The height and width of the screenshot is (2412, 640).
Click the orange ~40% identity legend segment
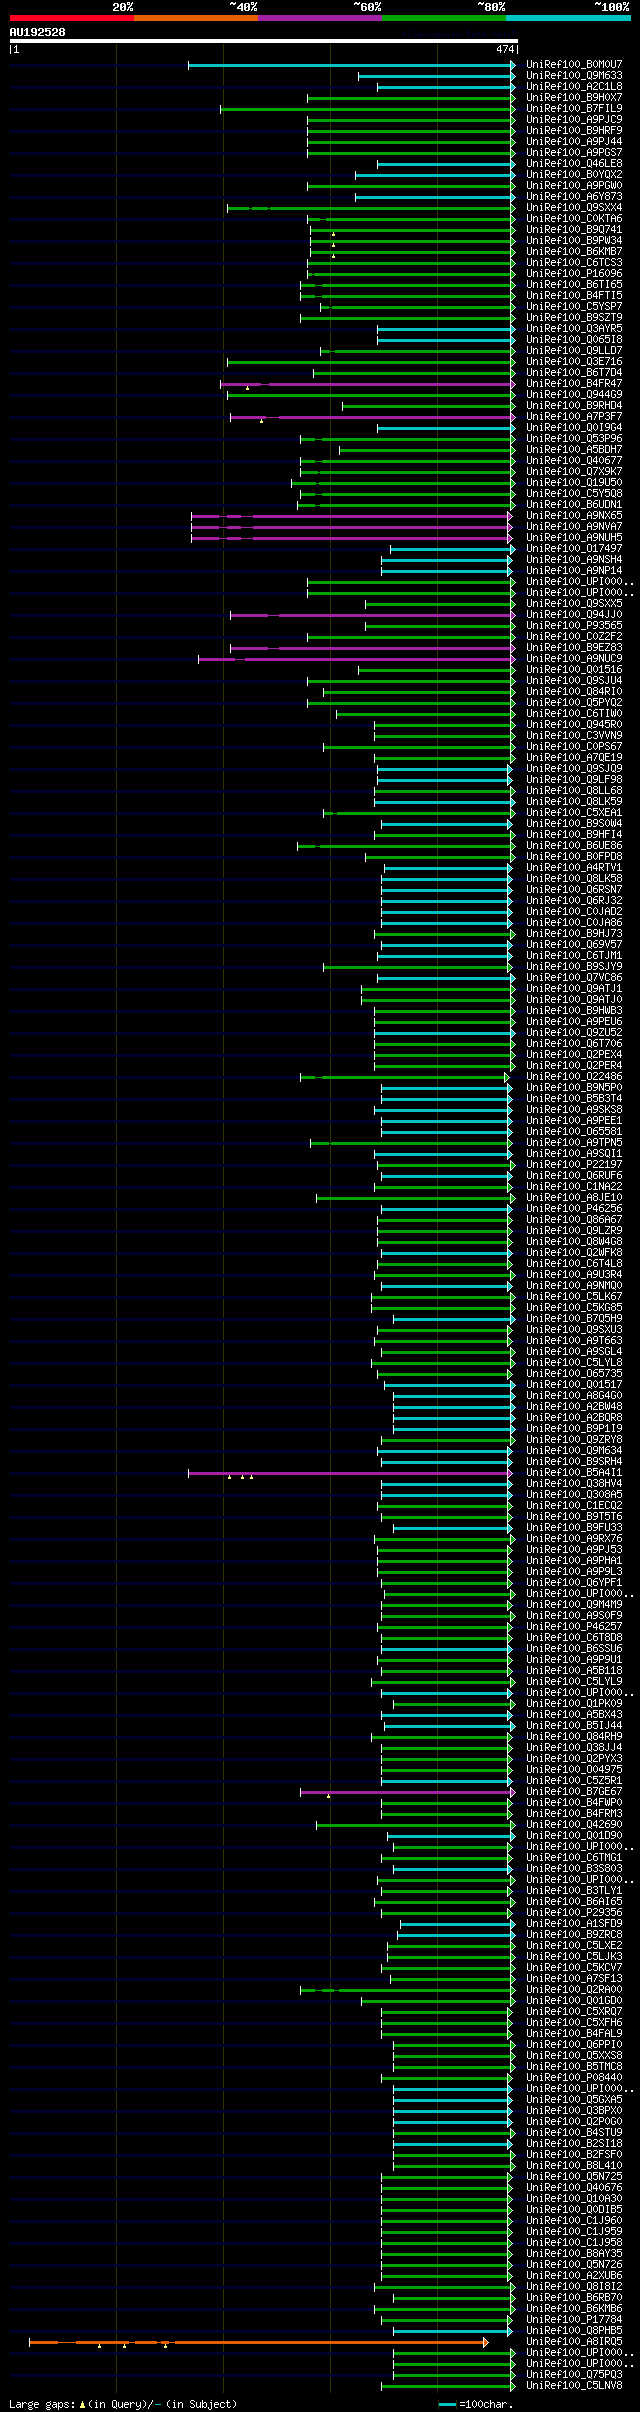pos(196,18)
